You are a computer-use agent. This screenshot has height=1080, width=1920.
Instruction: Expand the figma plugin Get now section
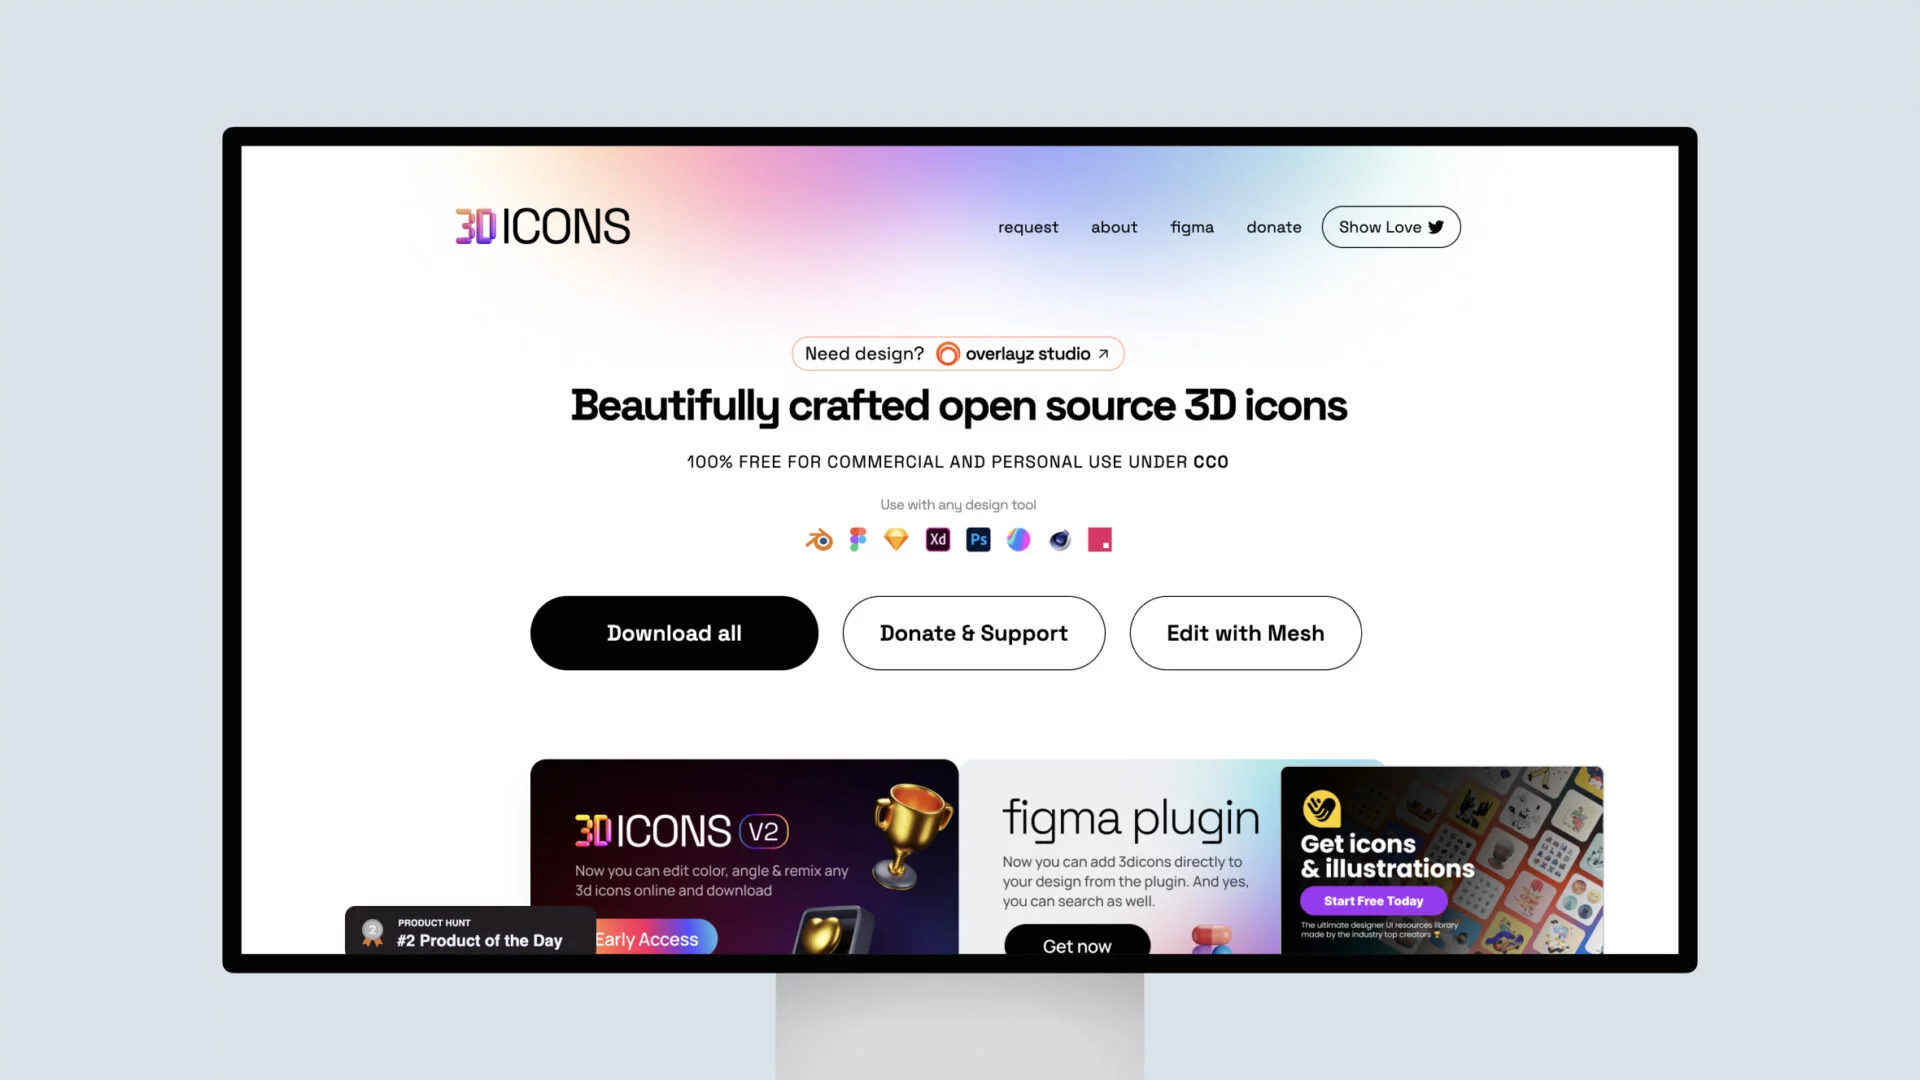point(1076,945)
